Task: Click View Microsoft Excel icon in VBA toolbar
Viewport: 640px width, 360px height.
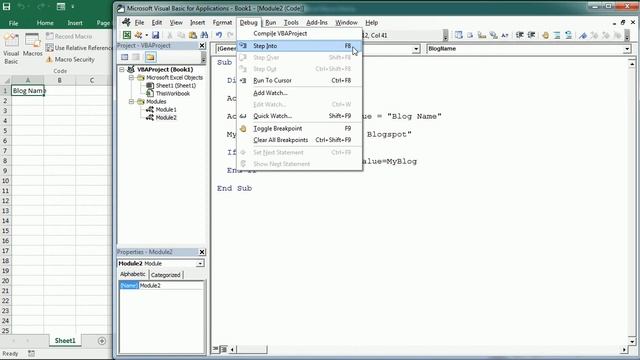Action: pos(127,35)
